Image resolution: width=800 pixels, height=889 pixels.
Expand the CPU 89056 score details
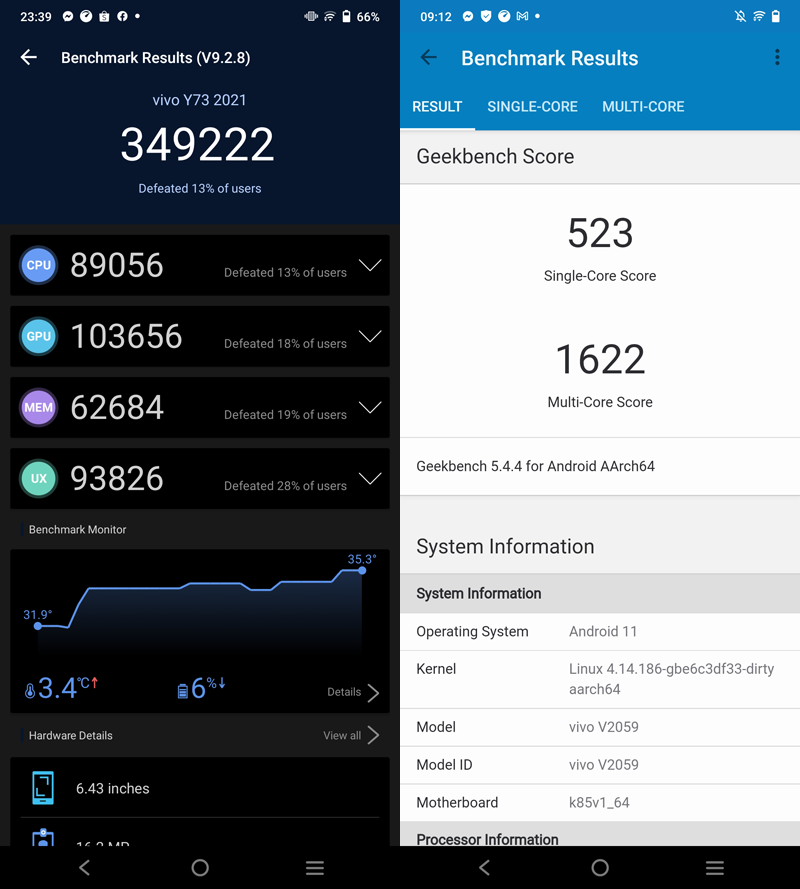click(370, 265)
